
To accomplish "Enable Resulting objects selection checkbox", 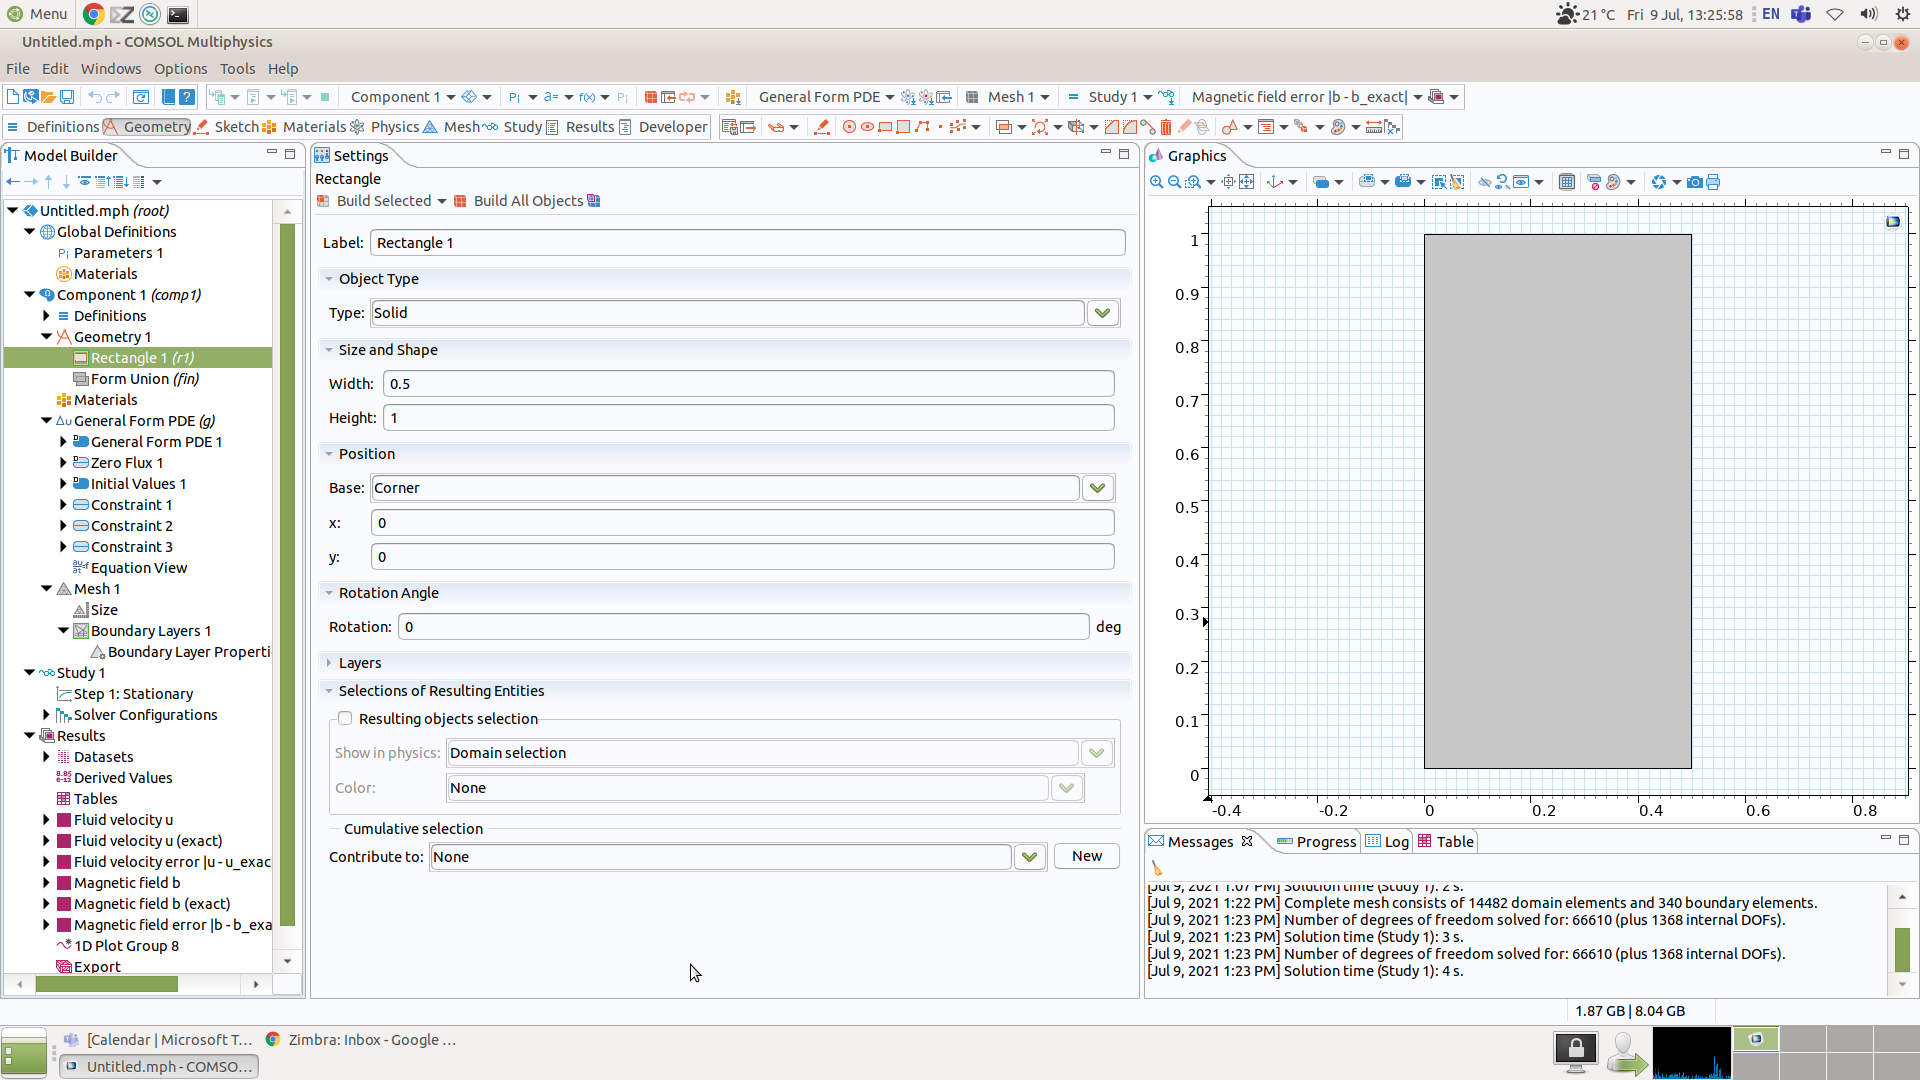I will point(345,718).
